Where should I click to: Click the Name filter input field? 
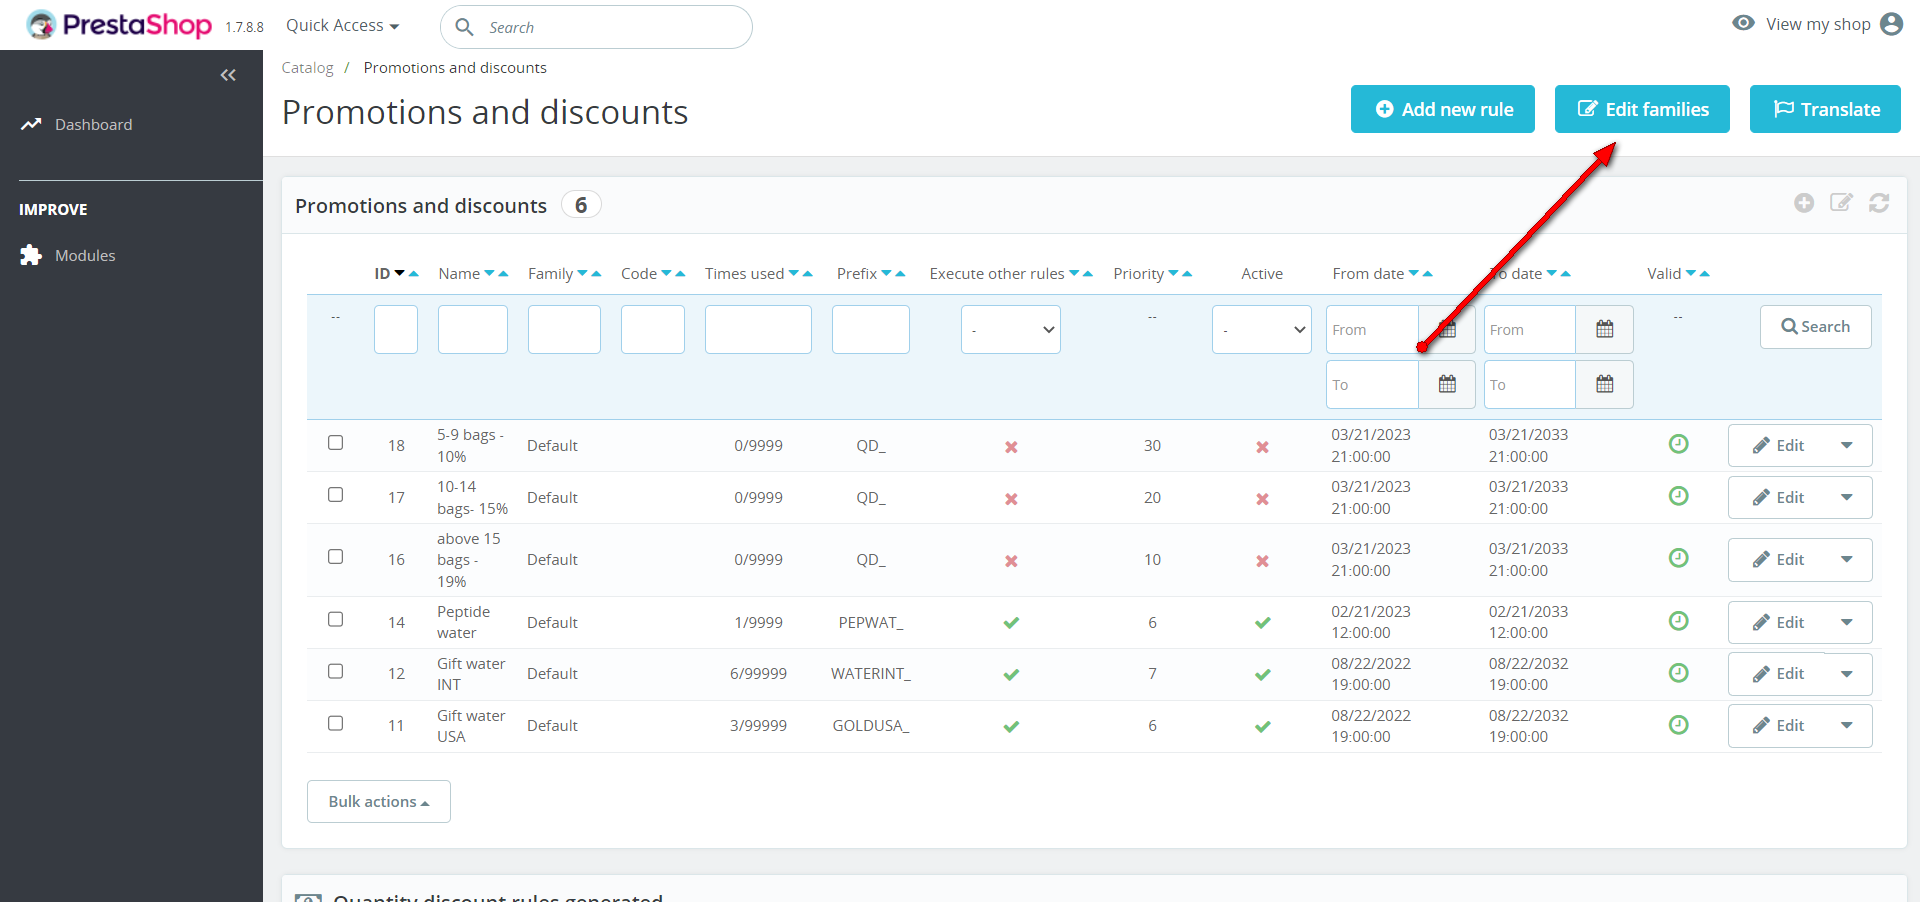coord(472,330)
